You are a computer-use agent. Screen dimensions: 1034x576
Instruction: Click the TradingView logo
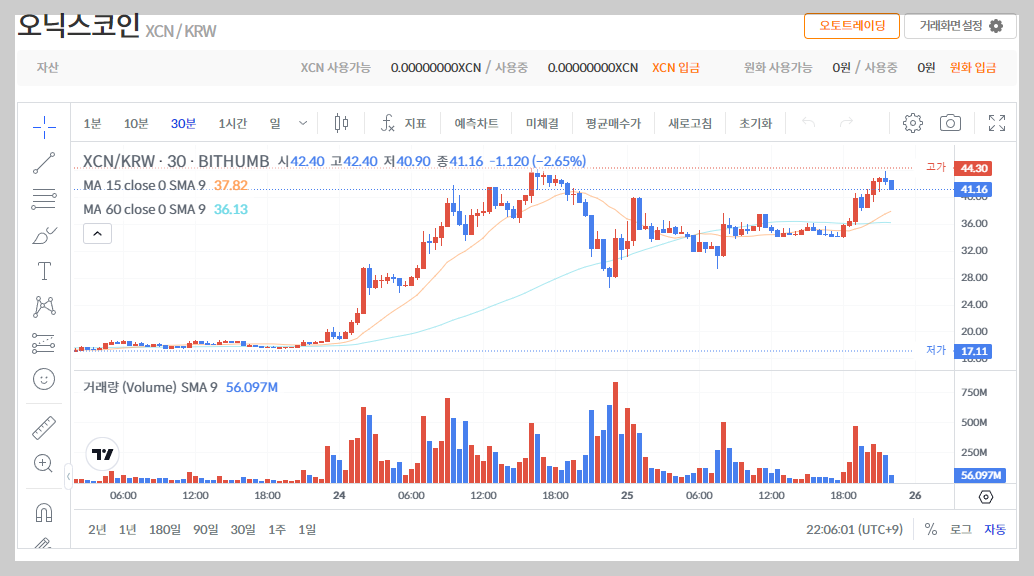coord(102,454)
